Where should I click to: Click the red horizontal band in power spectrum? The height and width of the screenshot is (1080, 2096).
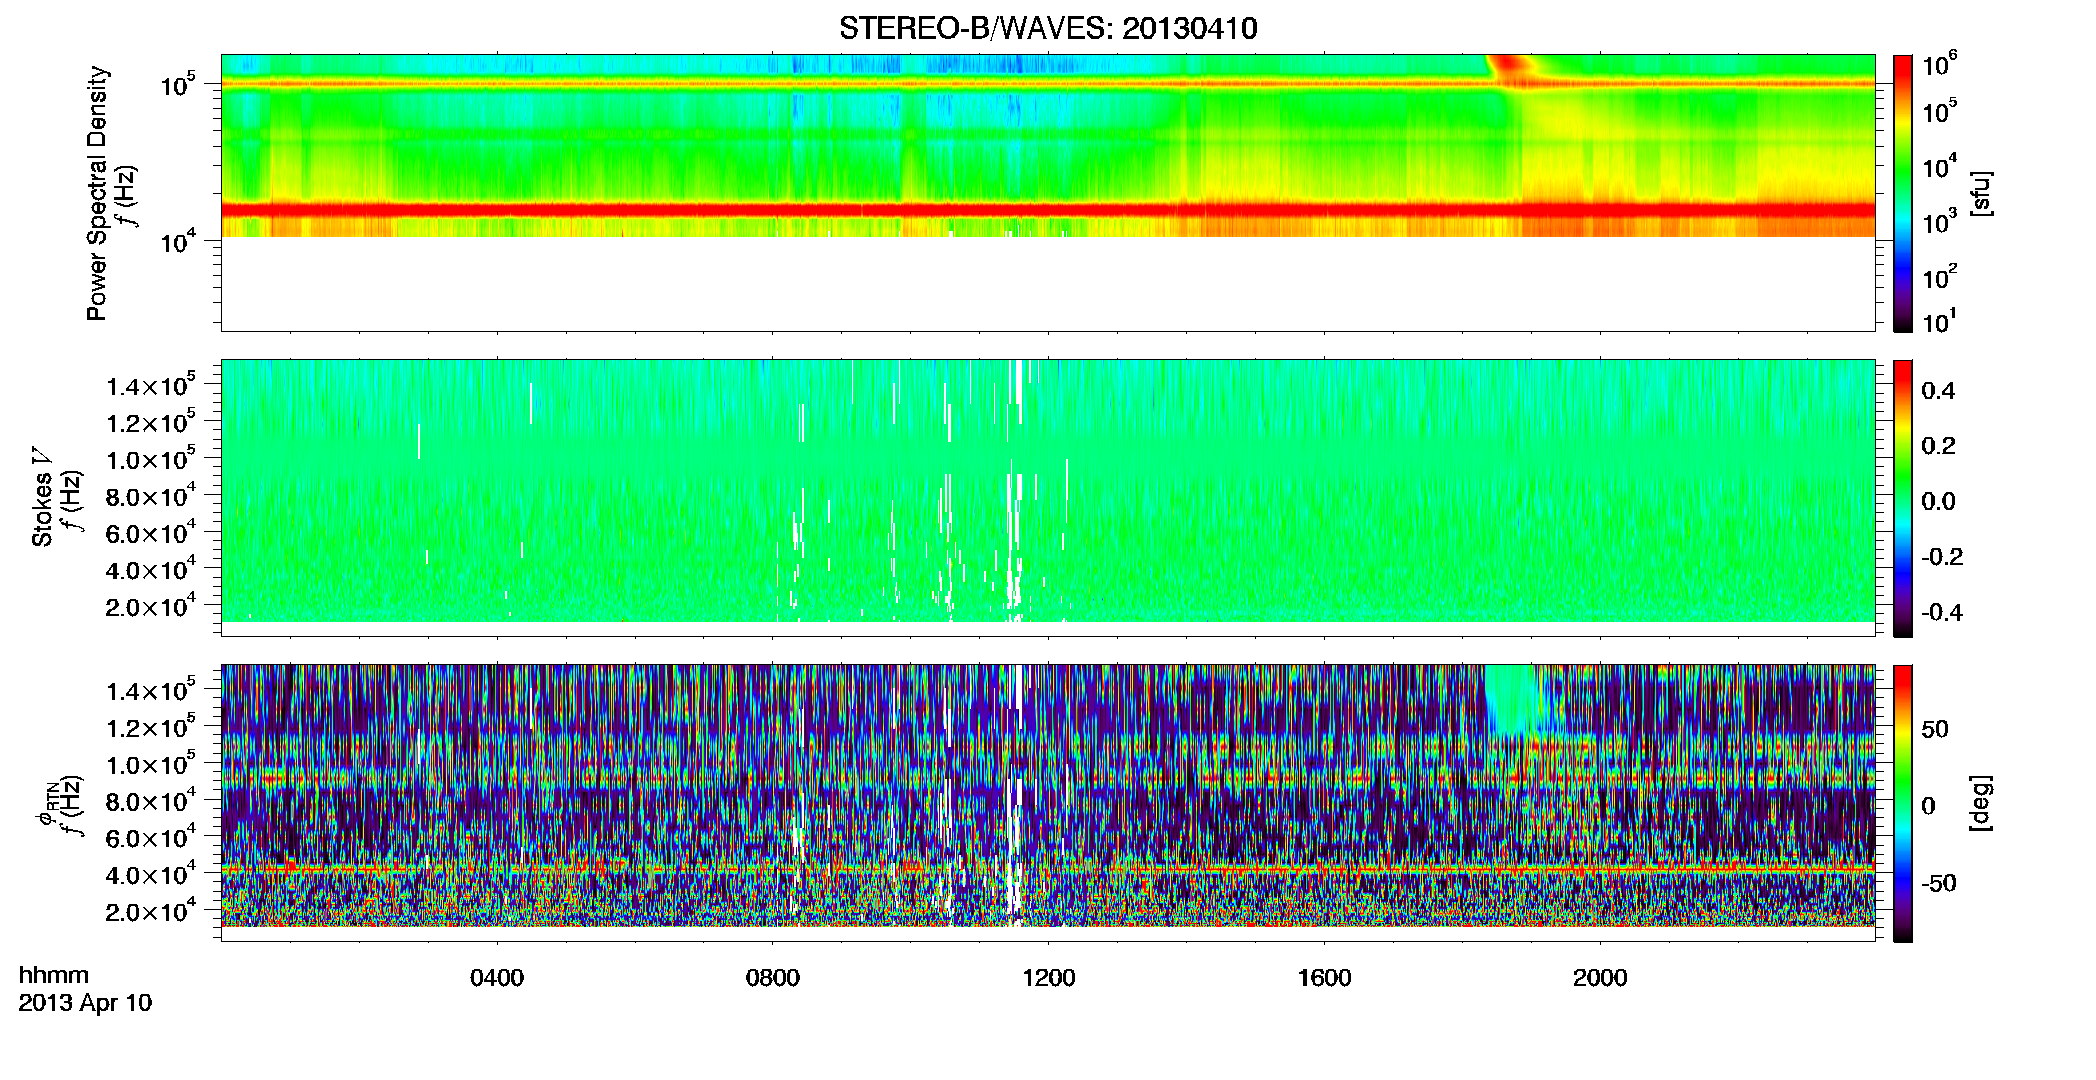point(1047,210)
